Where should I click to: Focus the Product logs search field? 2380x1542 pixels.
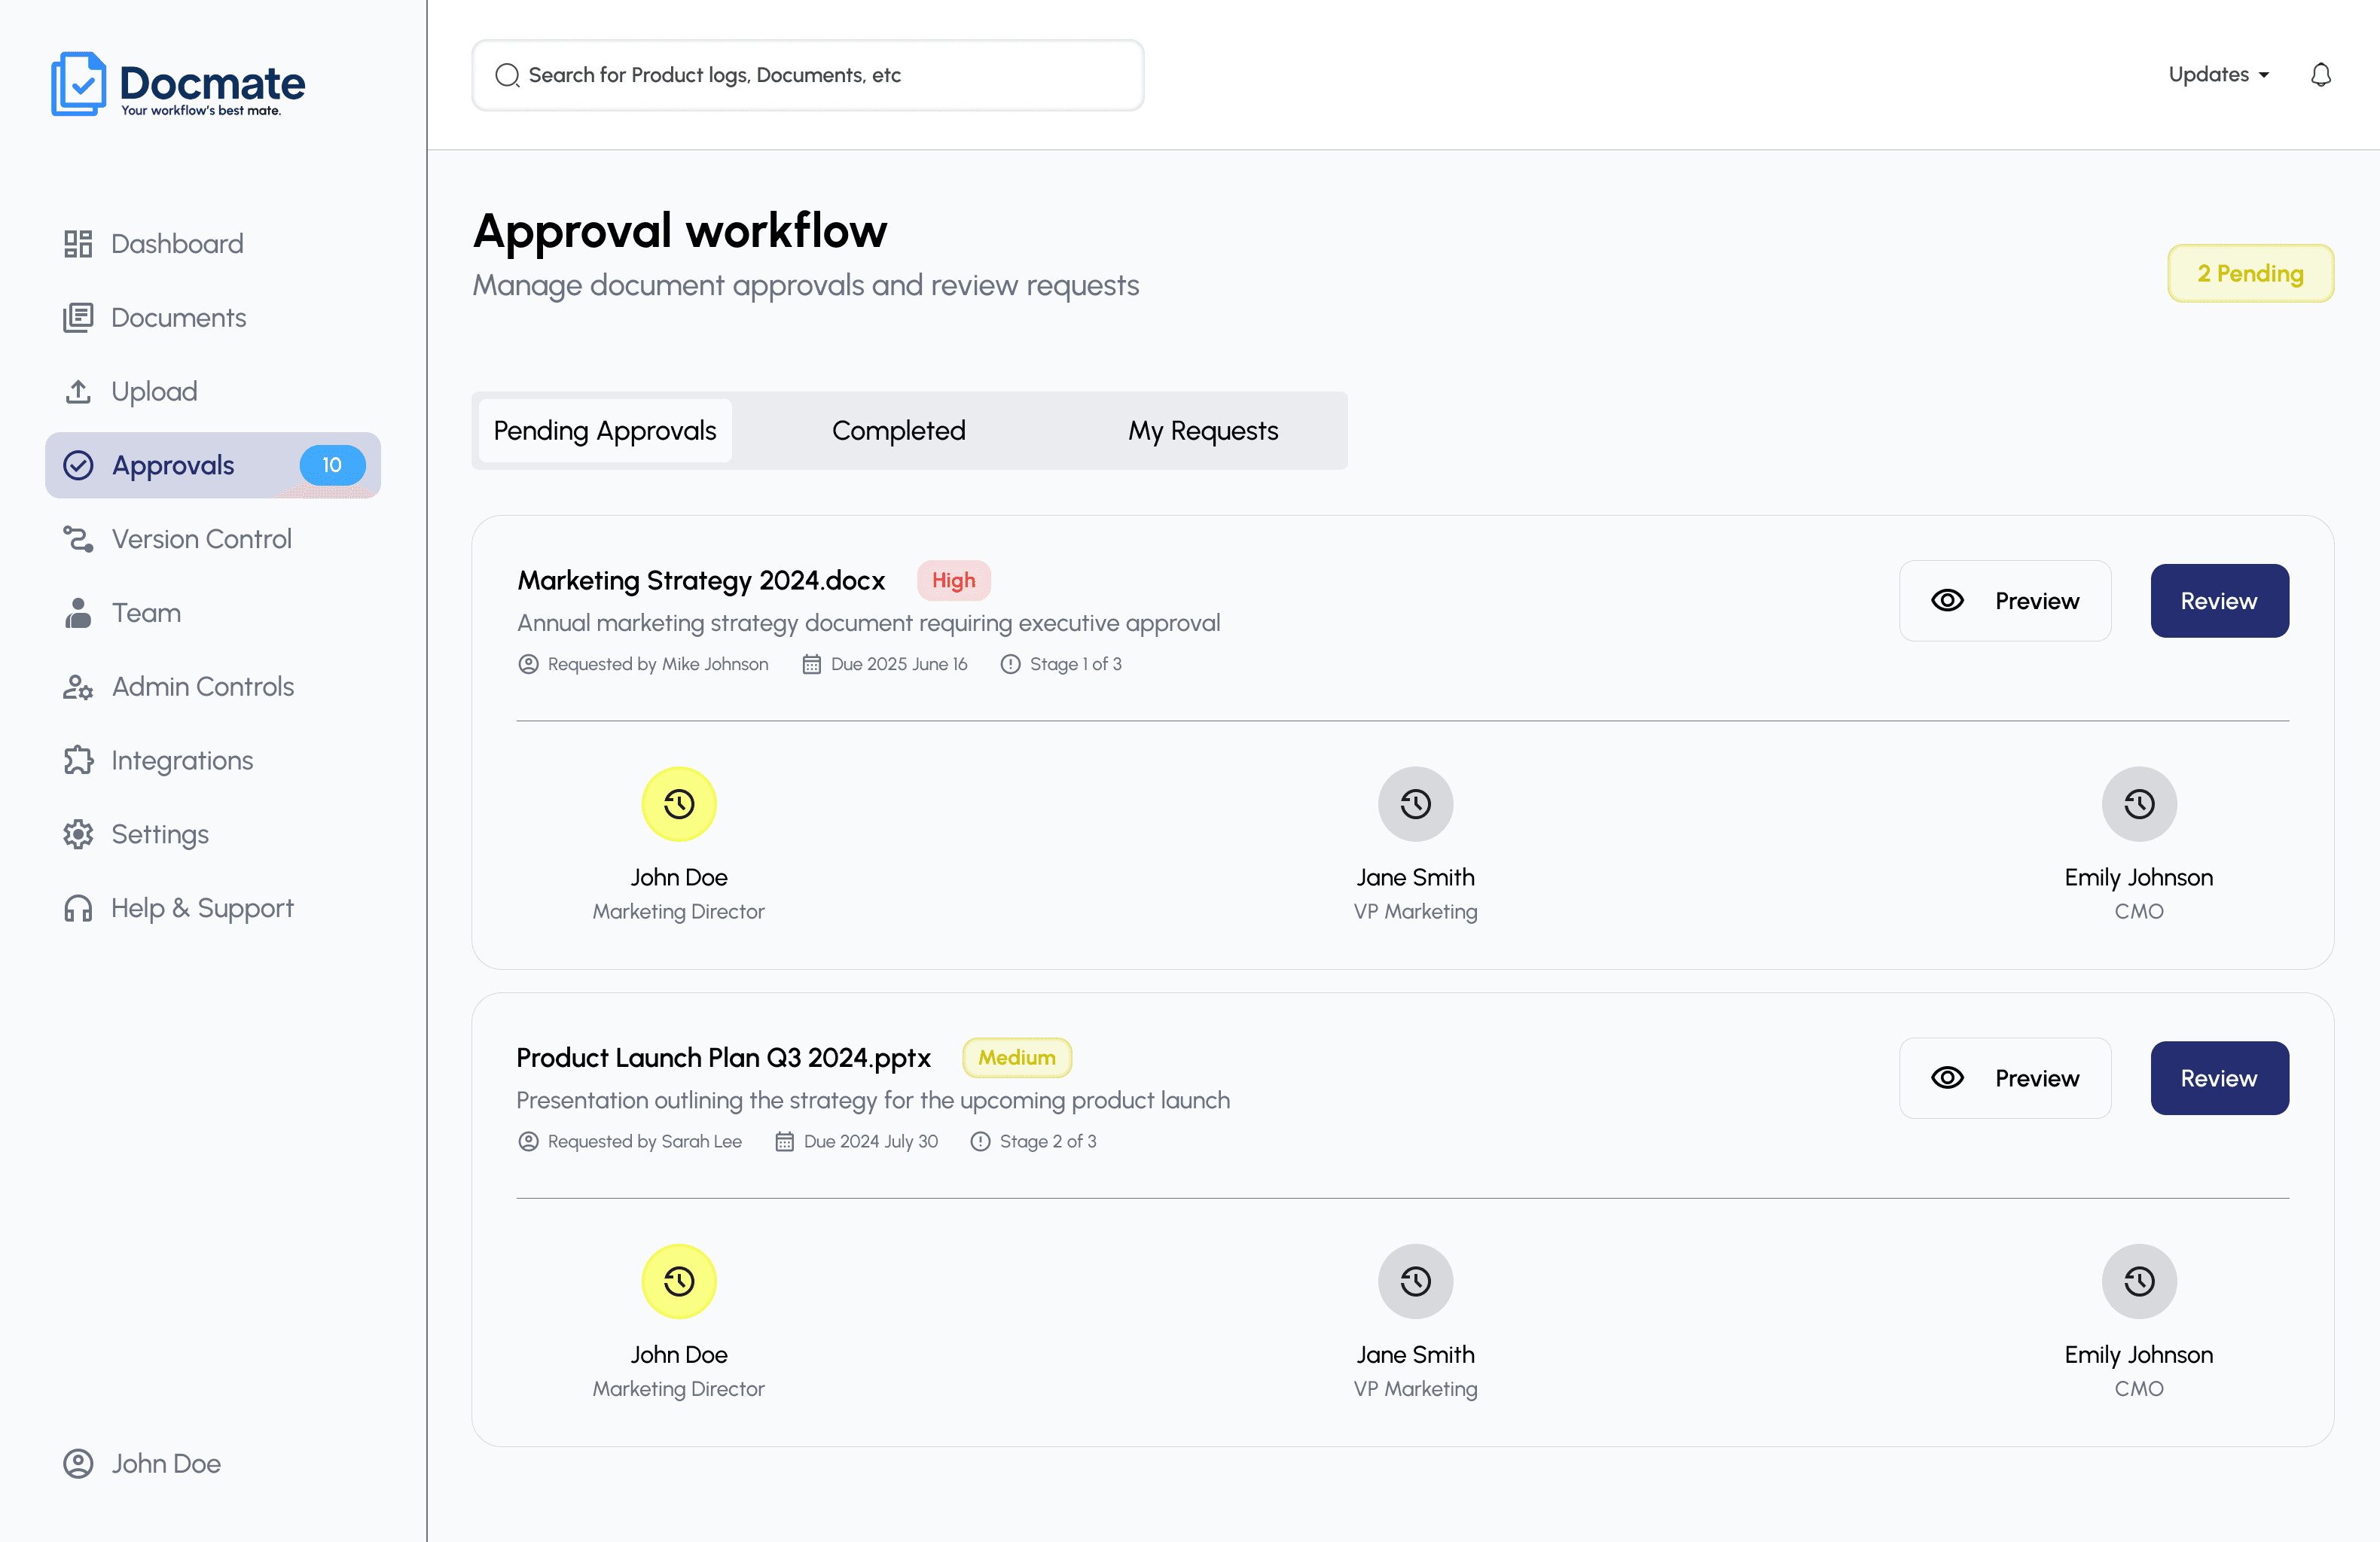[x=808, y=75]
